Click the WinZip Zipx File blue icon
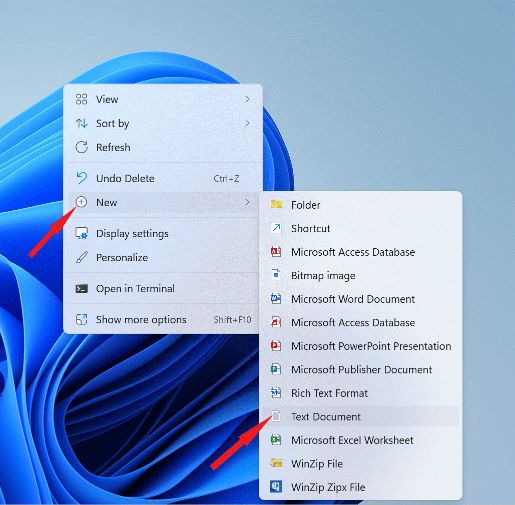 coord(276,487)
